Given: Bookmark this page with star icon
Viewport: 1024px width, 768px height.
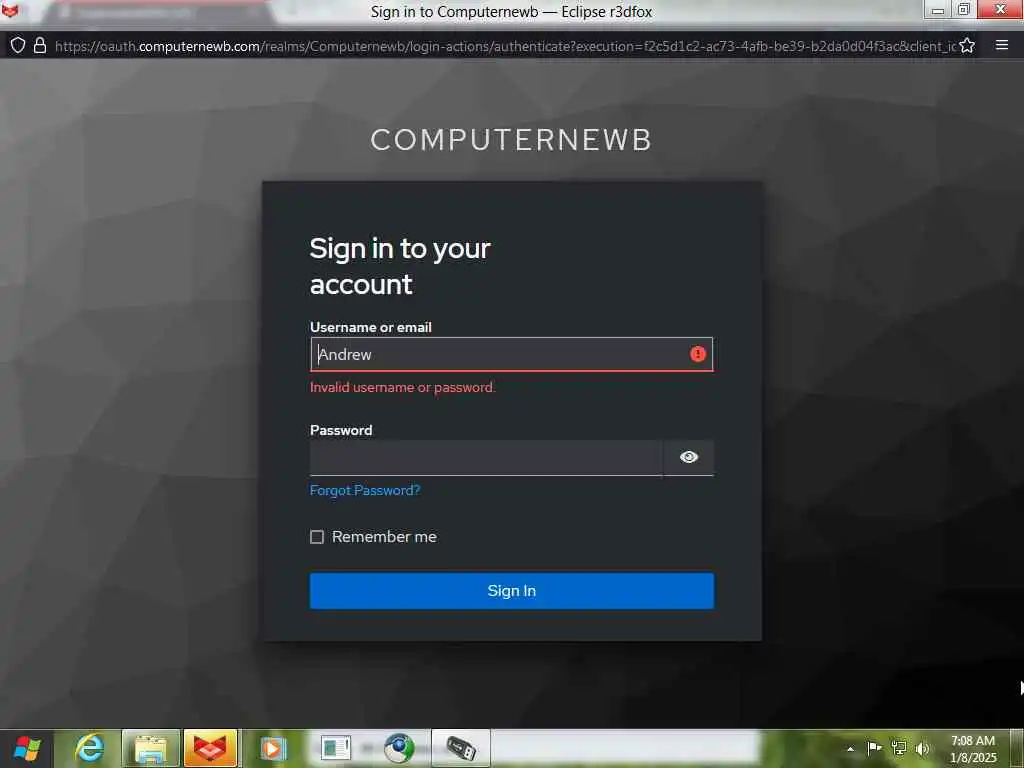Looking at the screenshot, I should click(967, 45).
